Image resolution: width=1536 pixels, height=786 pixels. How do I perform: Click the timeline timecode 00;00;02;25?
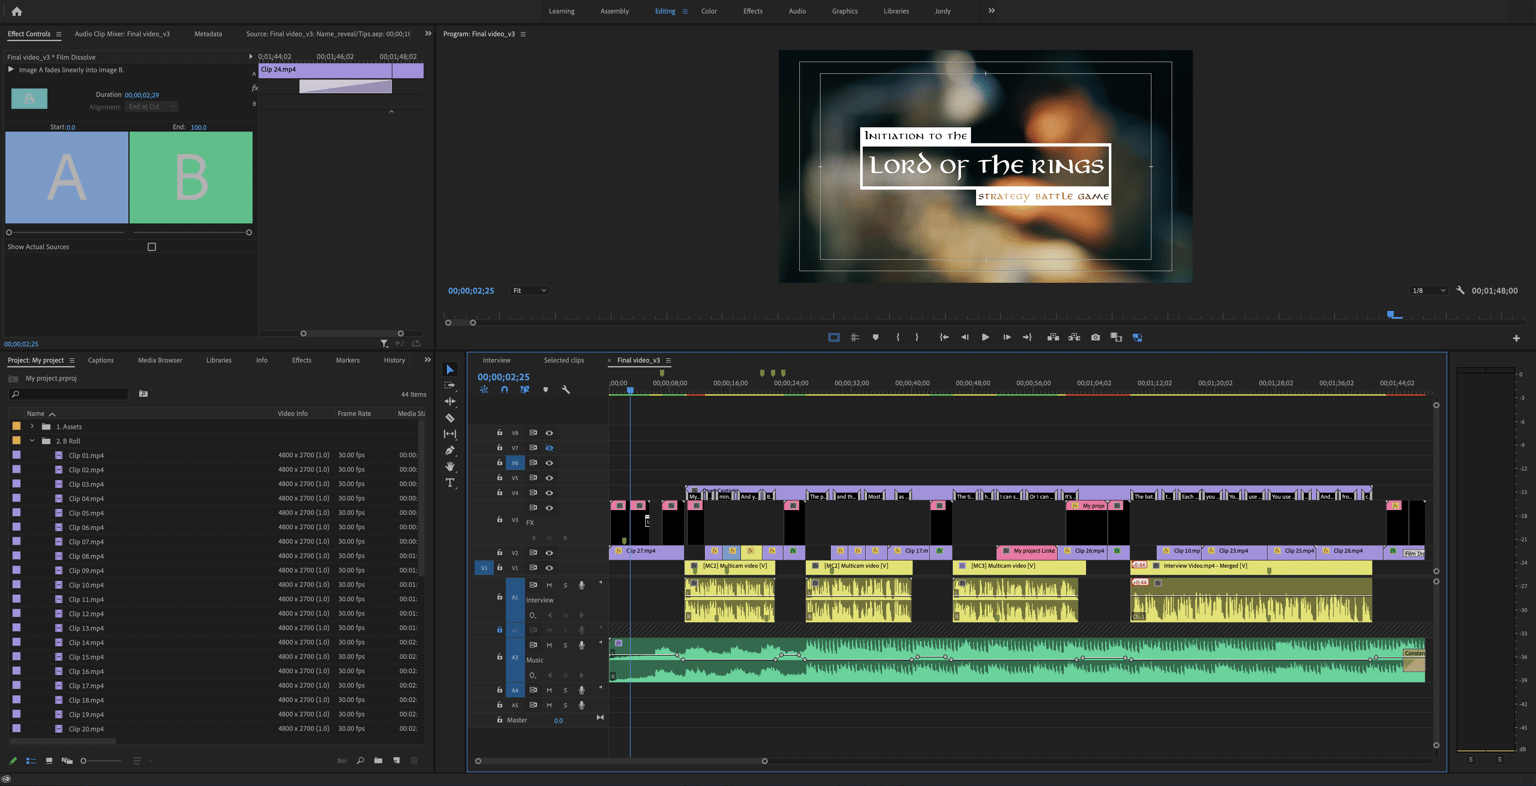point(504,377)
